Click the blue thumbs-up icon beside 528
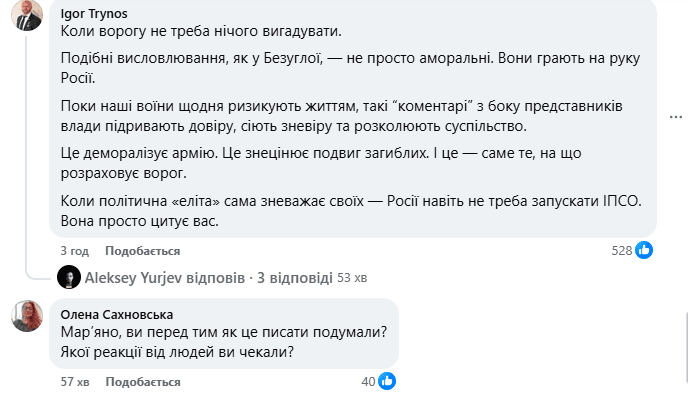 [x=644, y=250]
